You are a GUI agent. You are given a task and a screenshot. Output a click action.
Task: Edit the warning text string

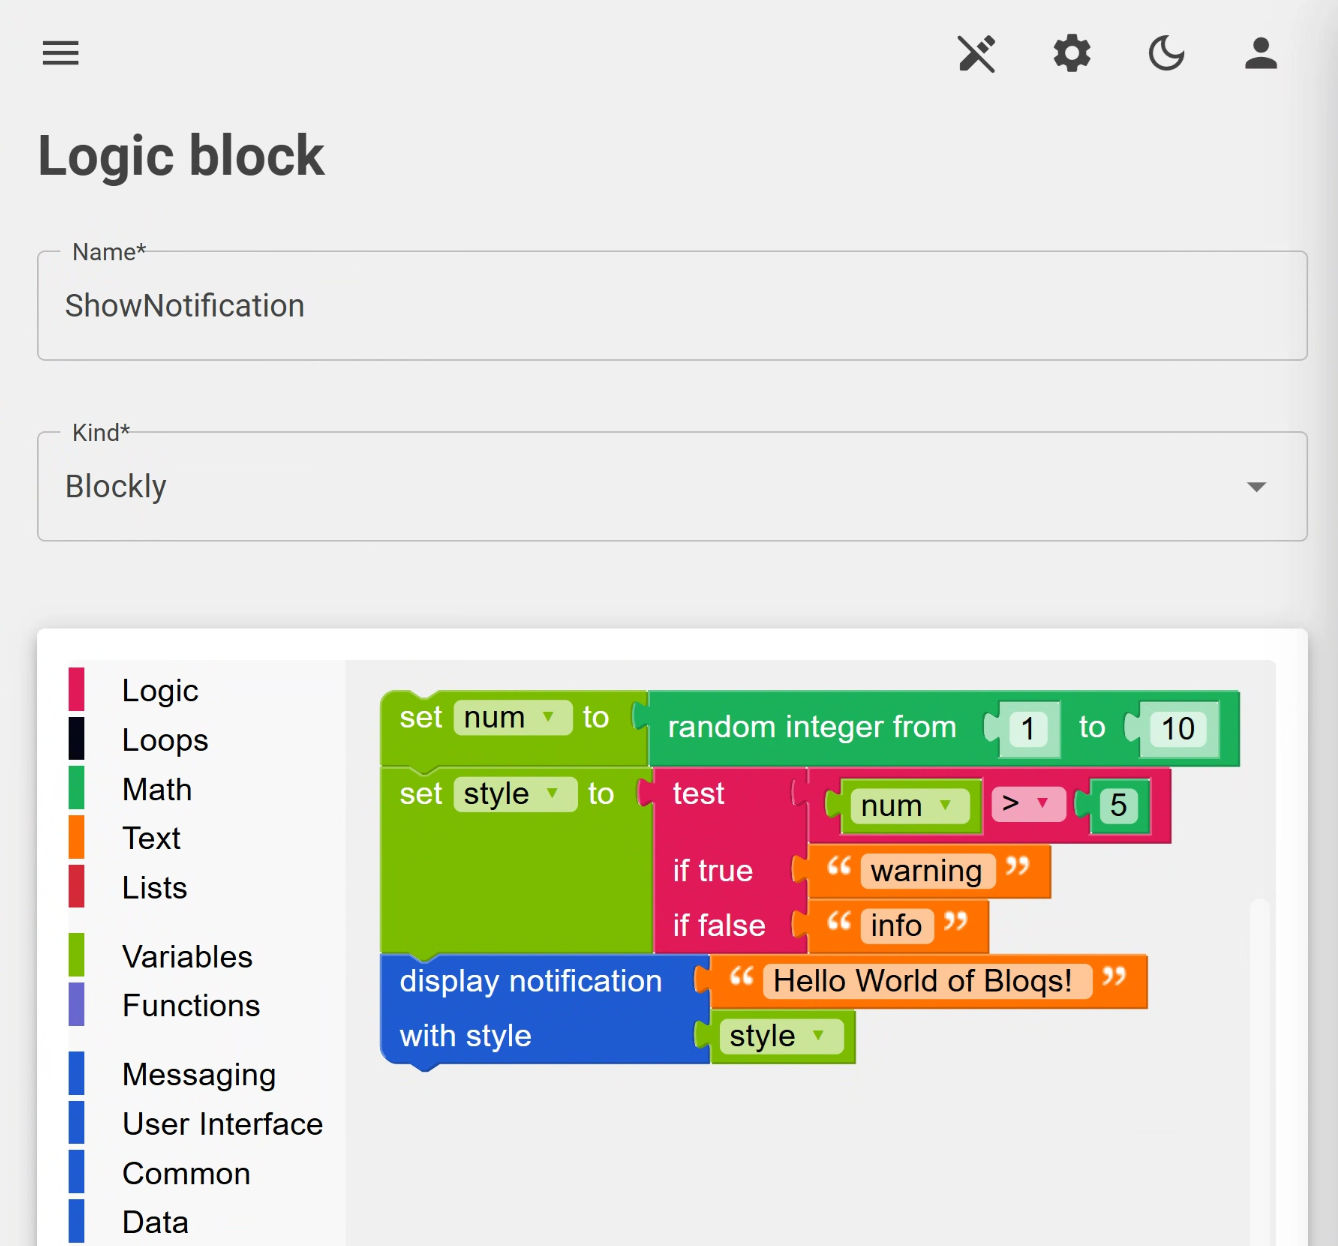coord(926,871)
